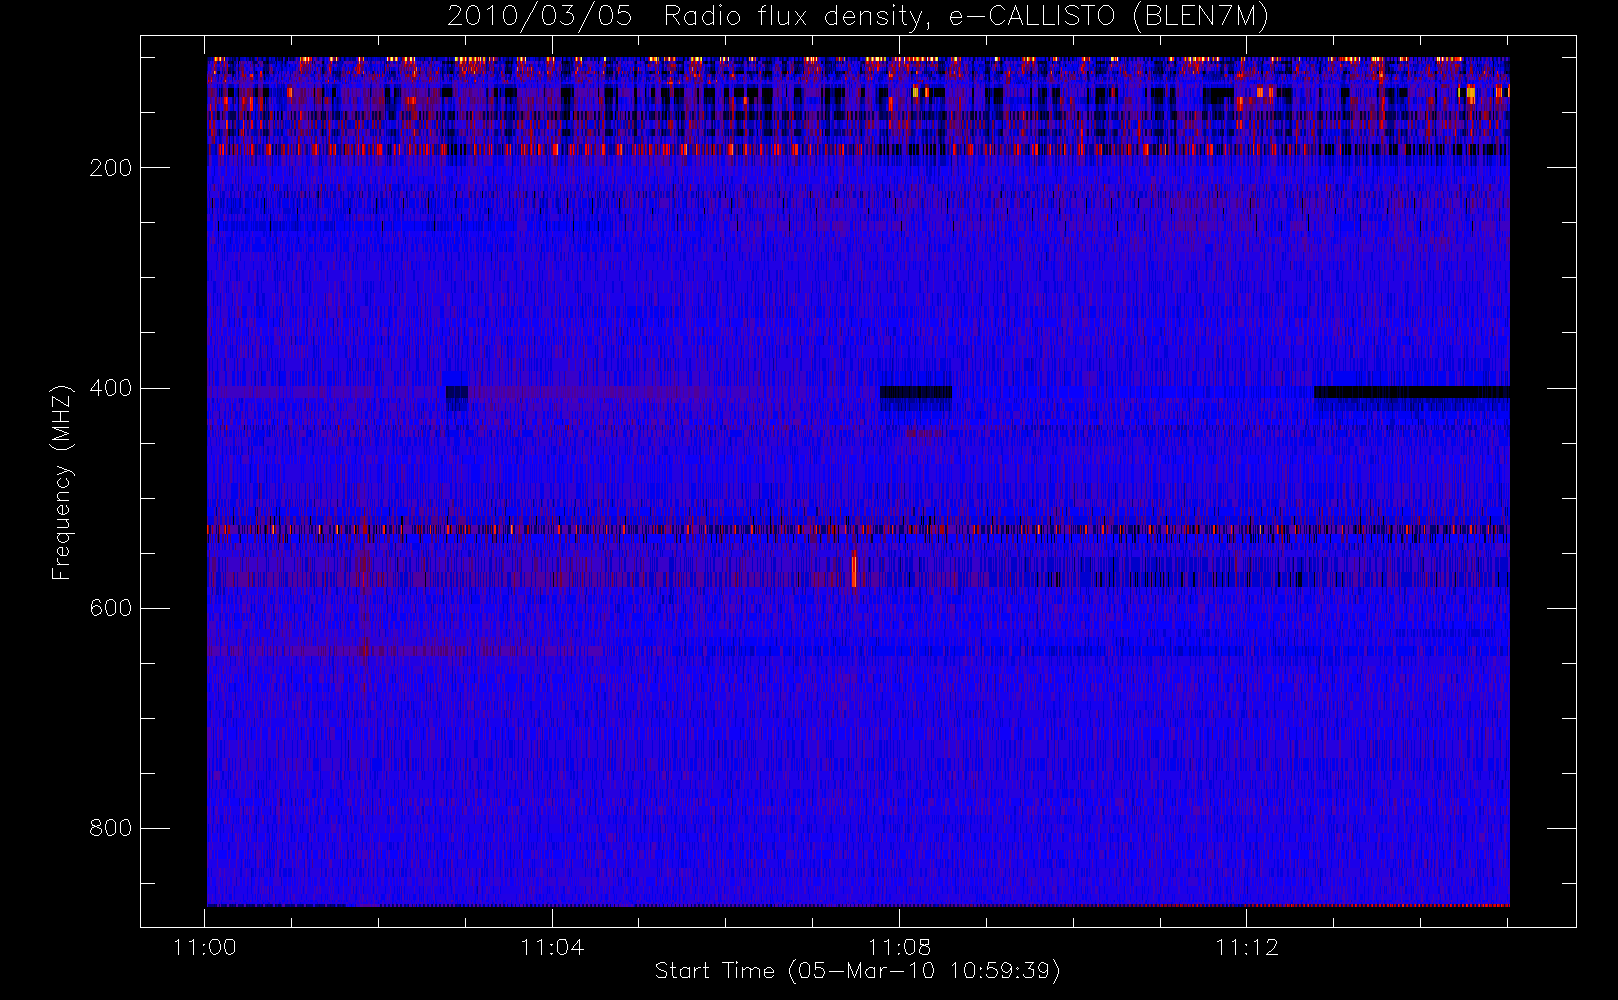
Task: Click the 'Start Time (05-Mar-10 10:59:39)' x-axis label
Action: coord(857,971)
